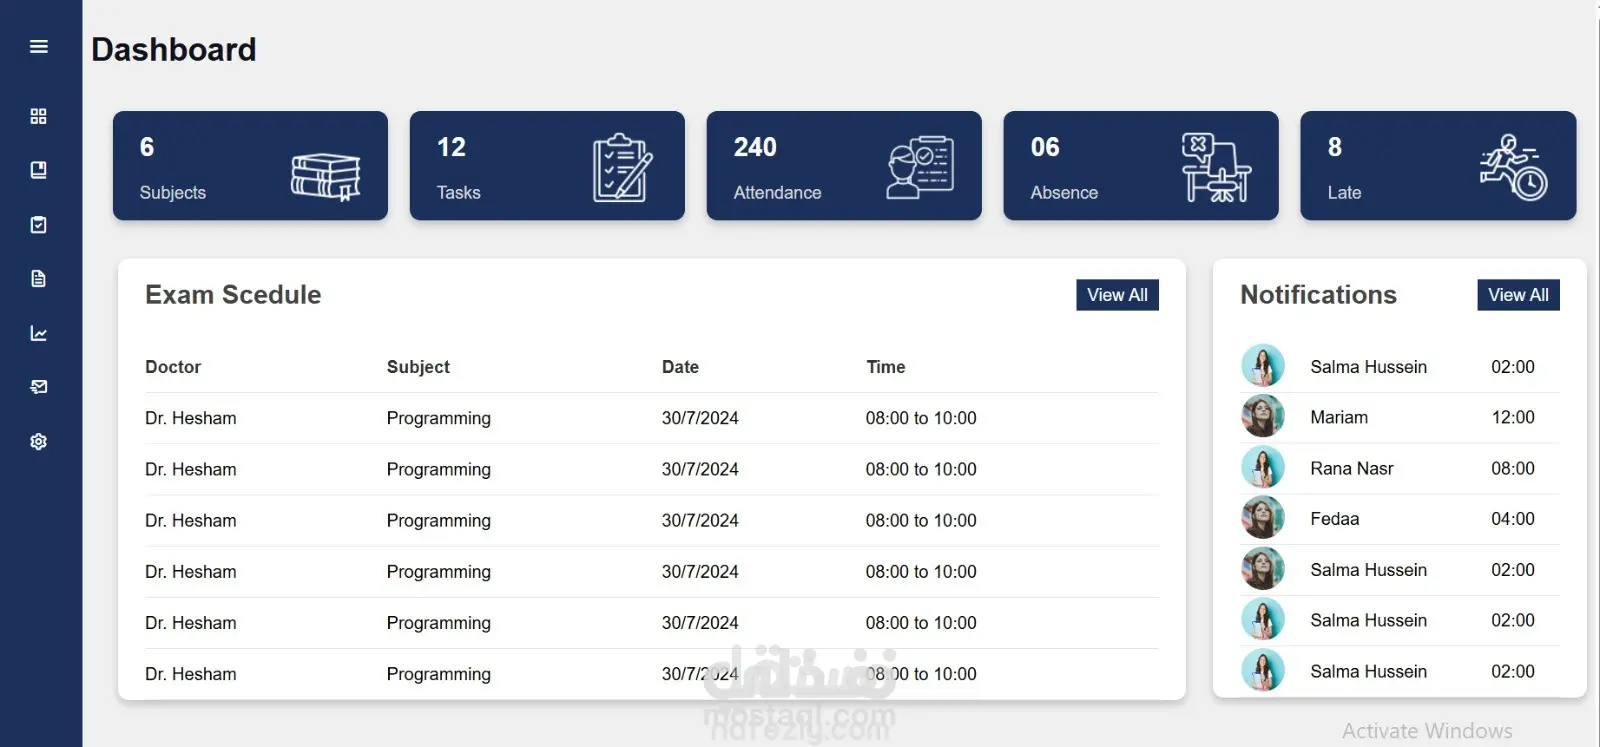This screenshot has height=747, width=1600.
Task: Click the running clock icon on Late card
Action: pyautogui.click(x=1514, y=167)
